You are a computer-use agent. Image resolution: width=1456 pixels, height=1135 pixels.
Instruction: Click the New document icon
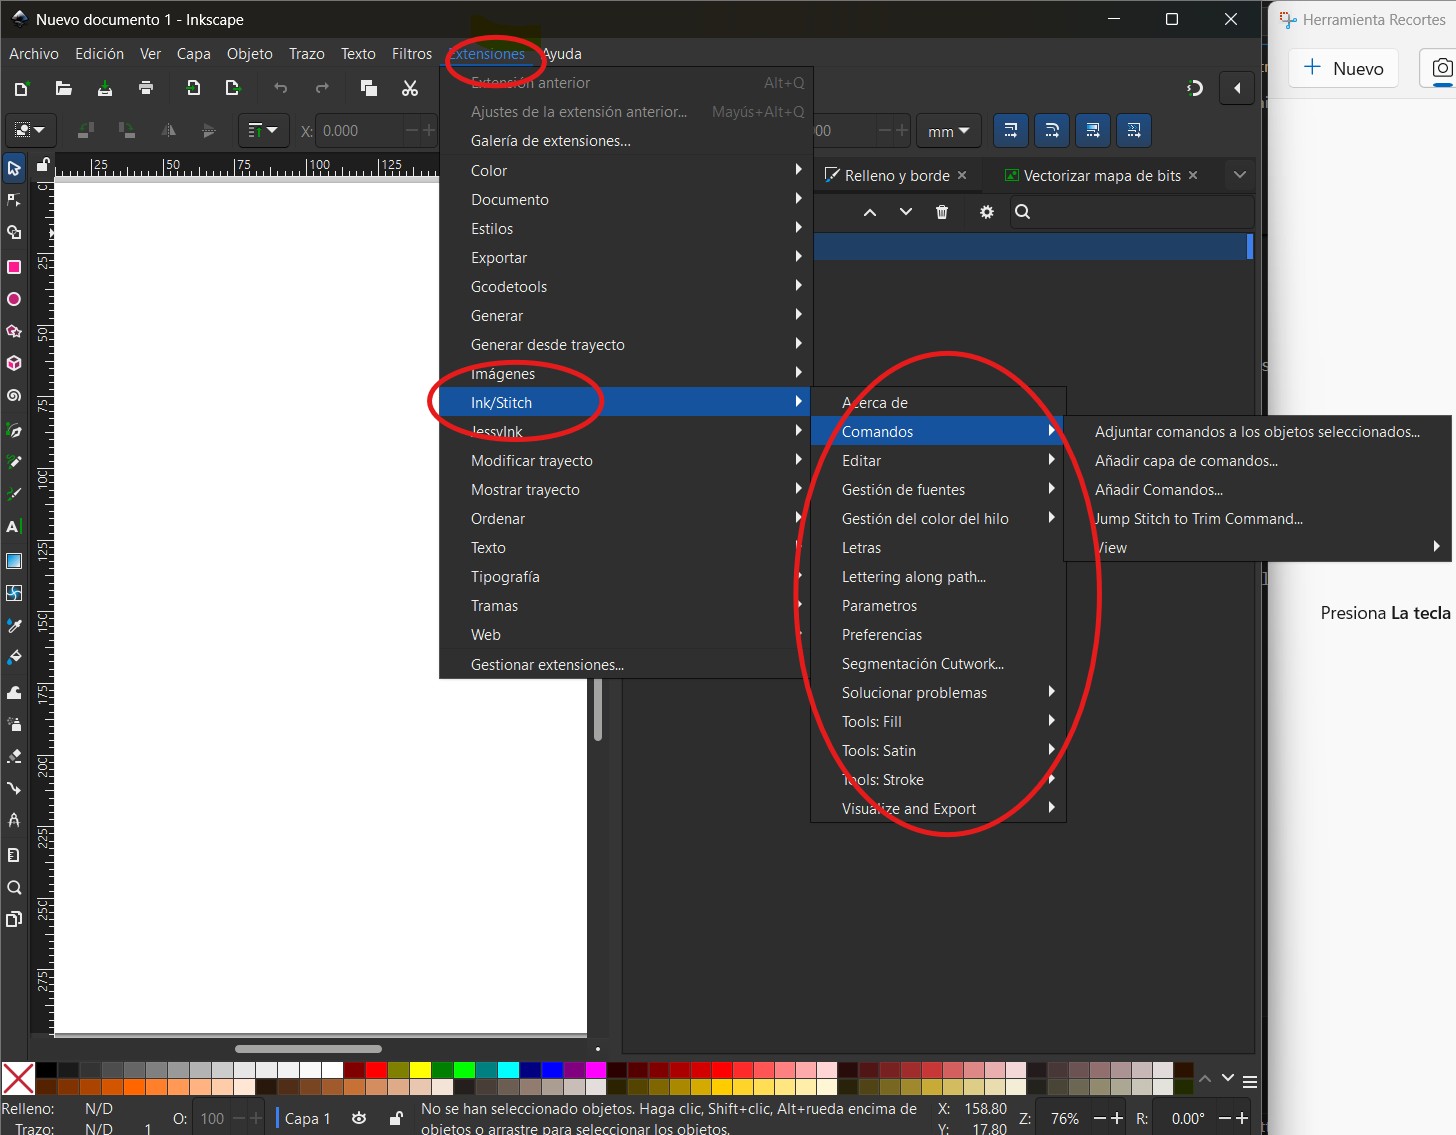(x=21, y=88)
